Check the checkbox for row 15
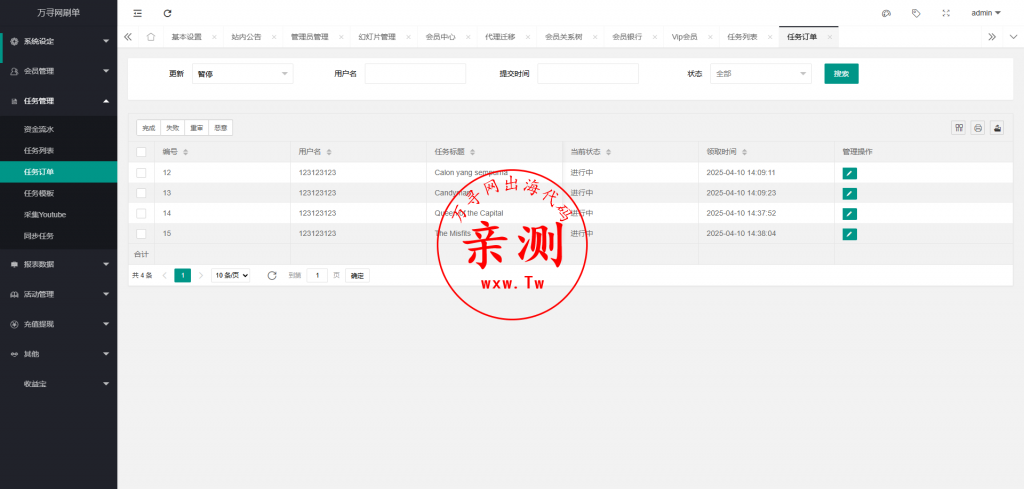The image size is (1024, 489). pos(141,233)
